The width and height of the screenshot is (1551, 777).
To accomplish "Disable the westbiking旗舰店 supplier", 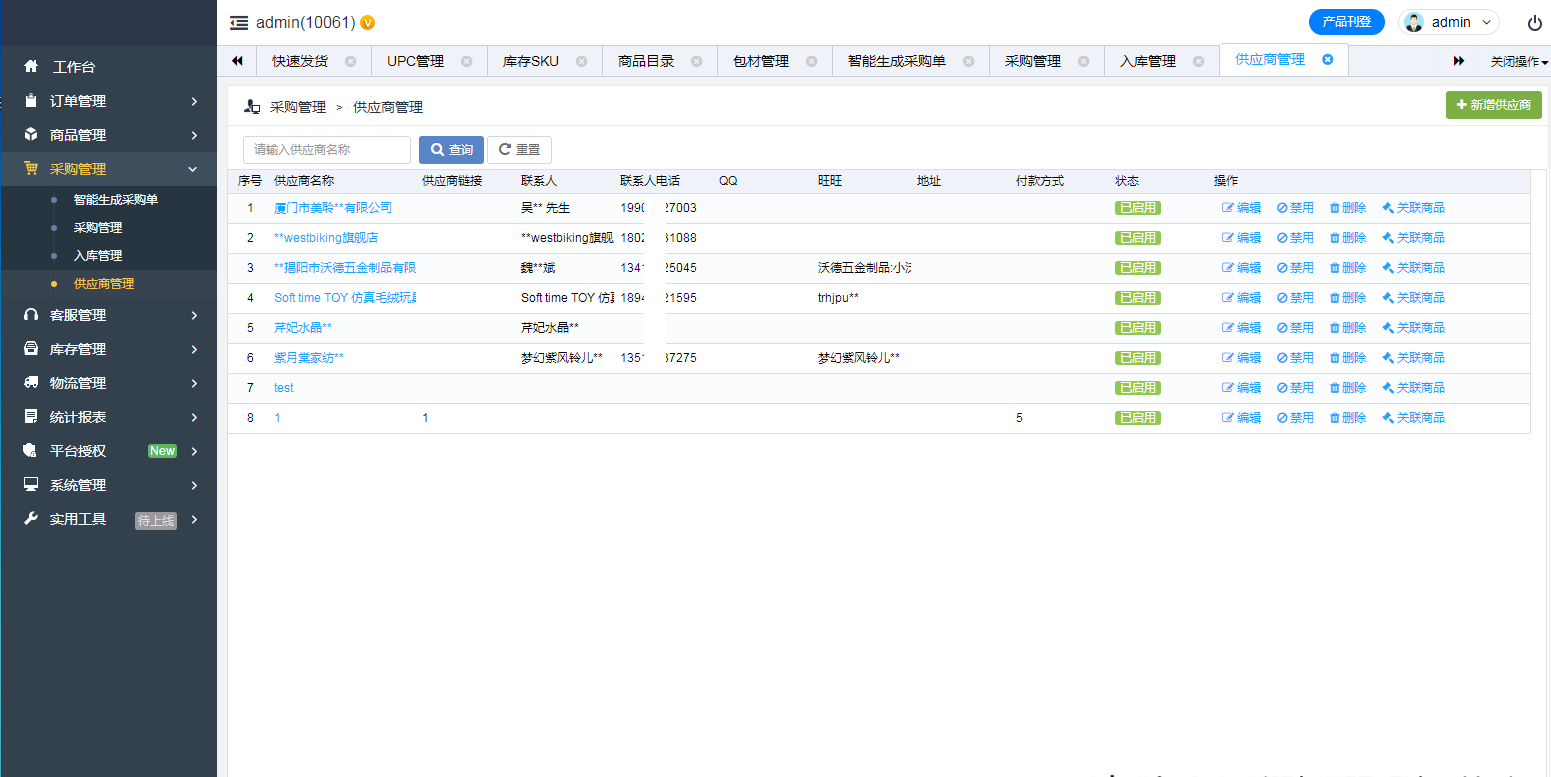I will [x=1295, y=238].
